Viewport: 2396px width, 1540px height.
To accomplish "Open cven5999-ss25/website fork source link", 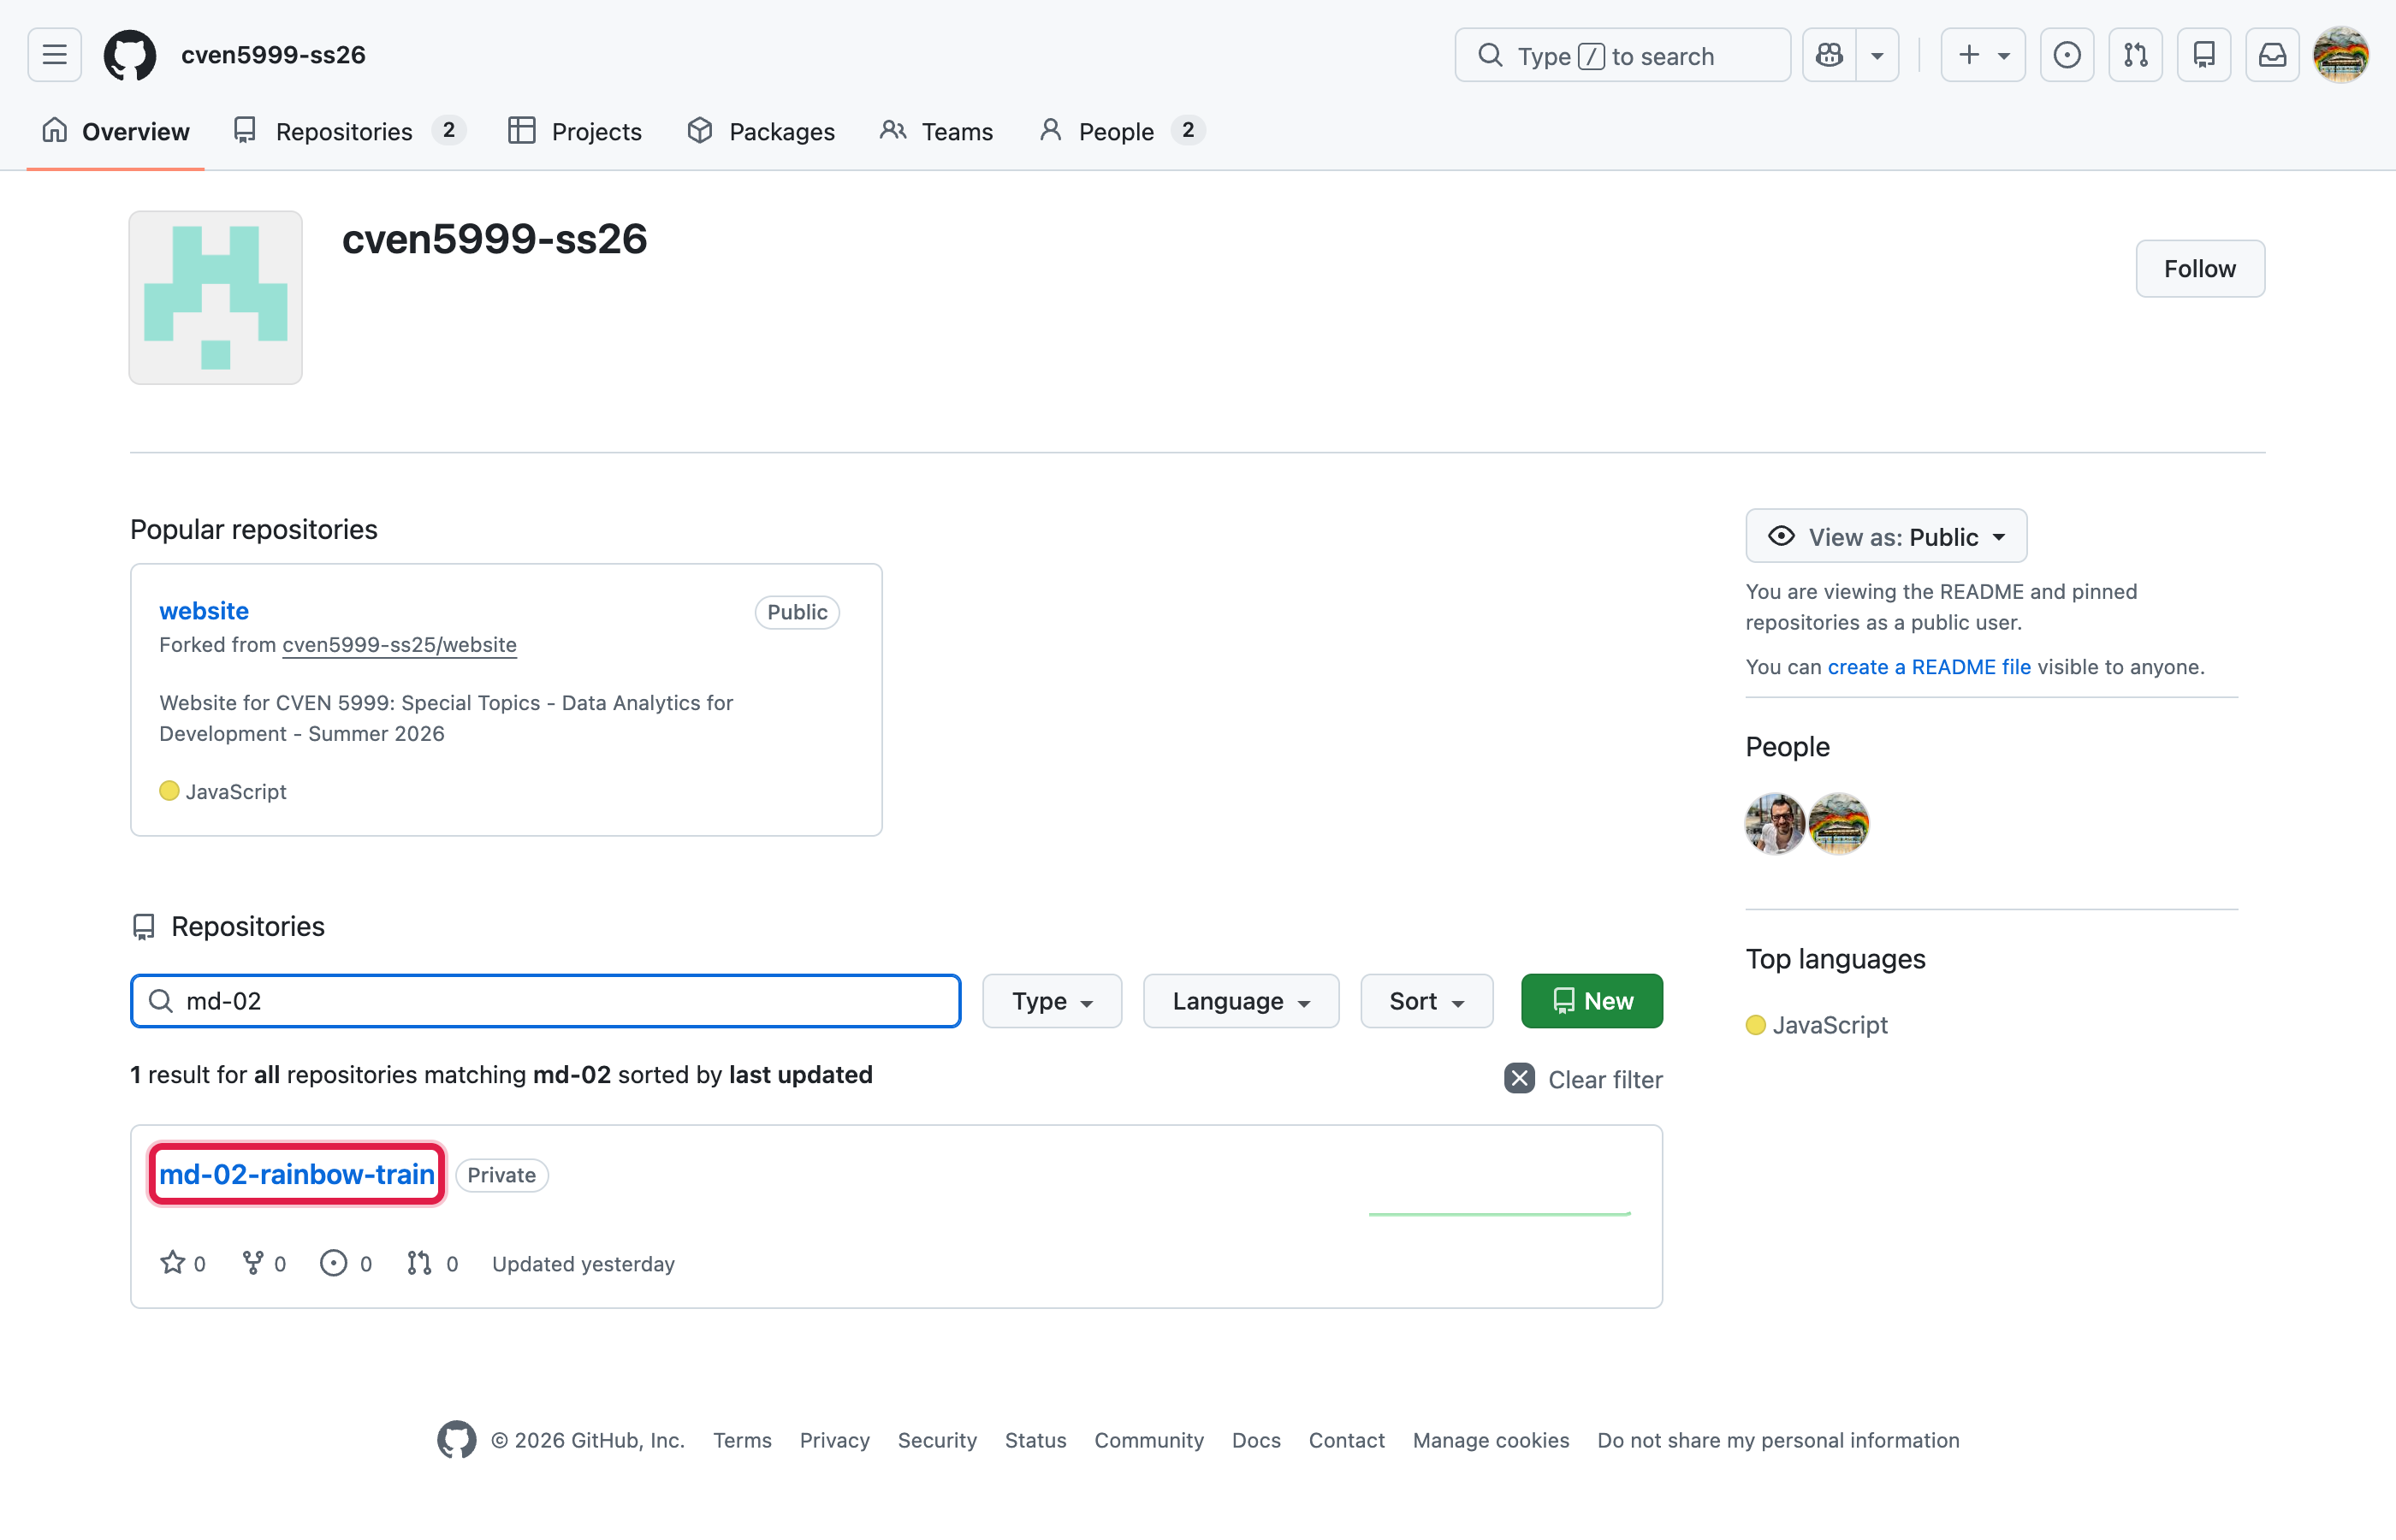I will (399, 644).
